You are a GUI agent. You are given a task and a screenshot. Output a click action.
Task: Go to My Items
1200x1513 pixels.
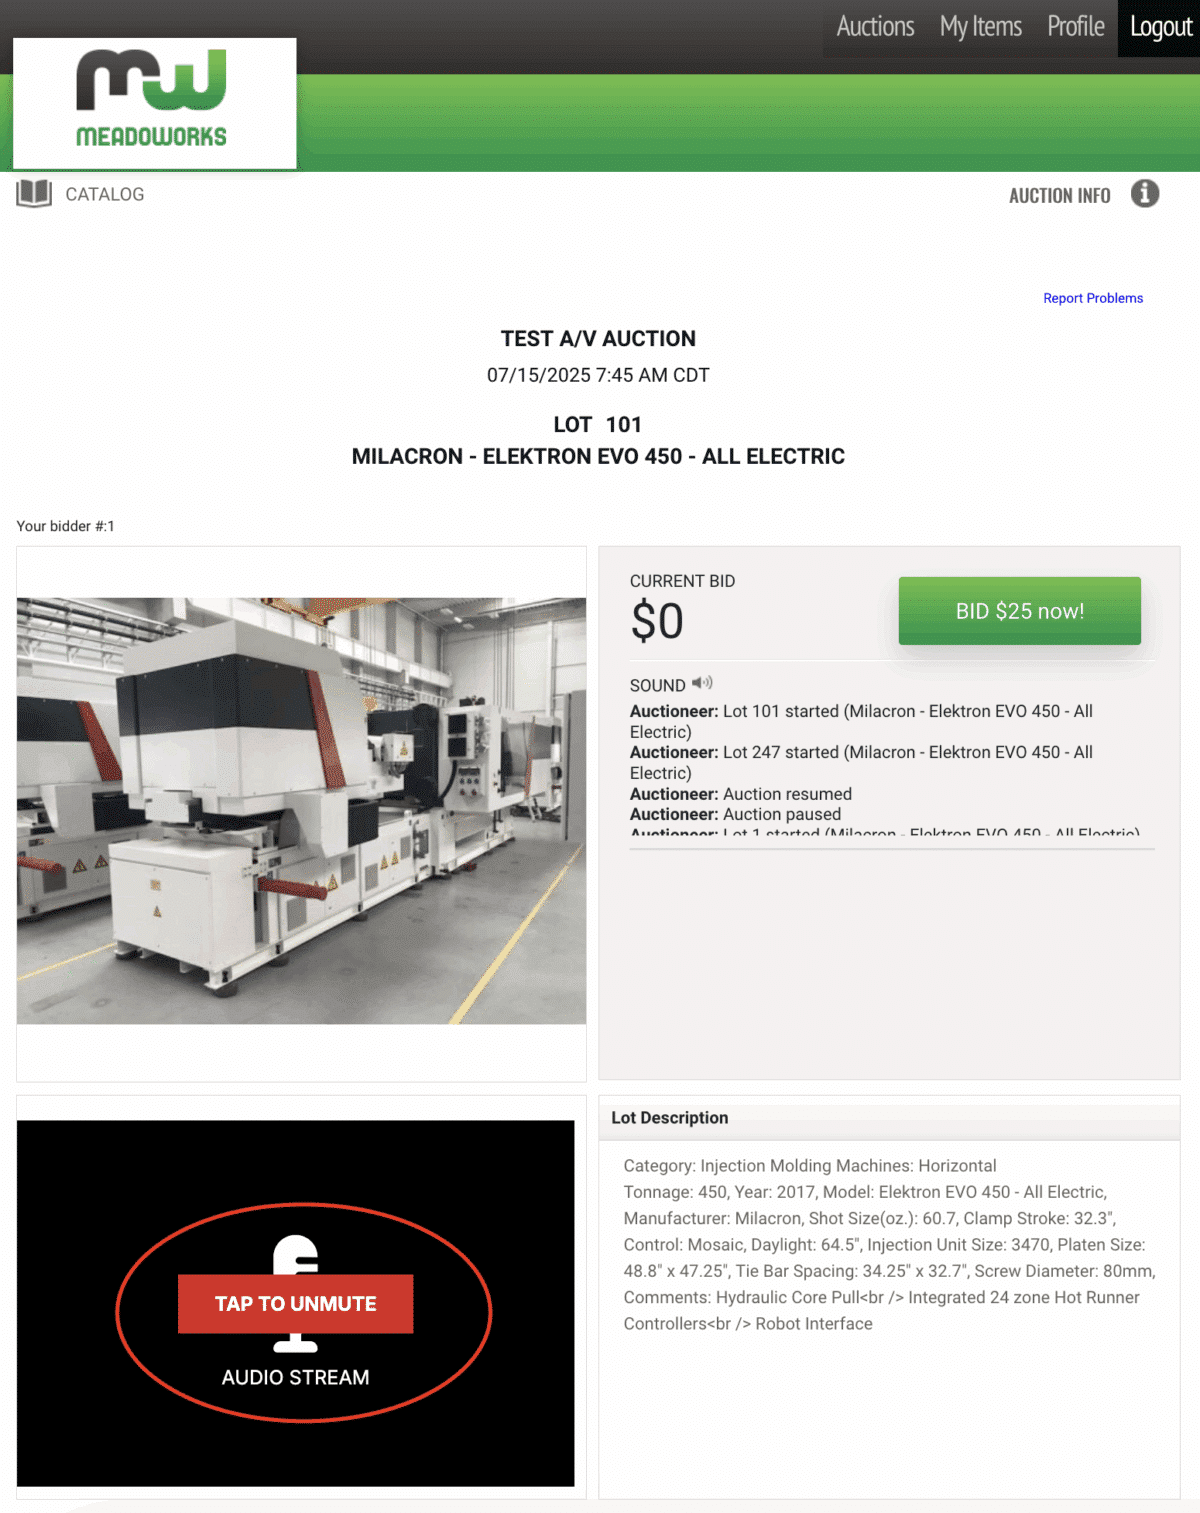tap(980, 27)
